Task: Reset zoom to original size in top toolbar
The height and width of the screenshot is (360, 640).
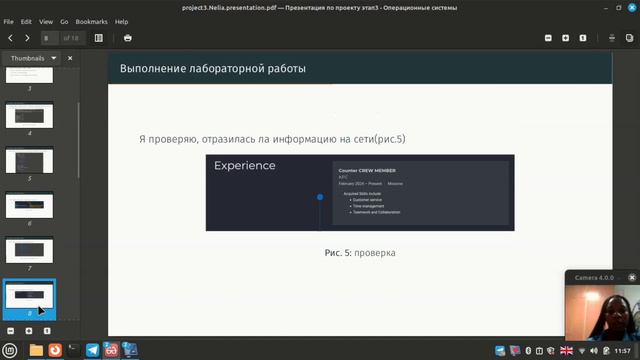Action: click(583, 38)
